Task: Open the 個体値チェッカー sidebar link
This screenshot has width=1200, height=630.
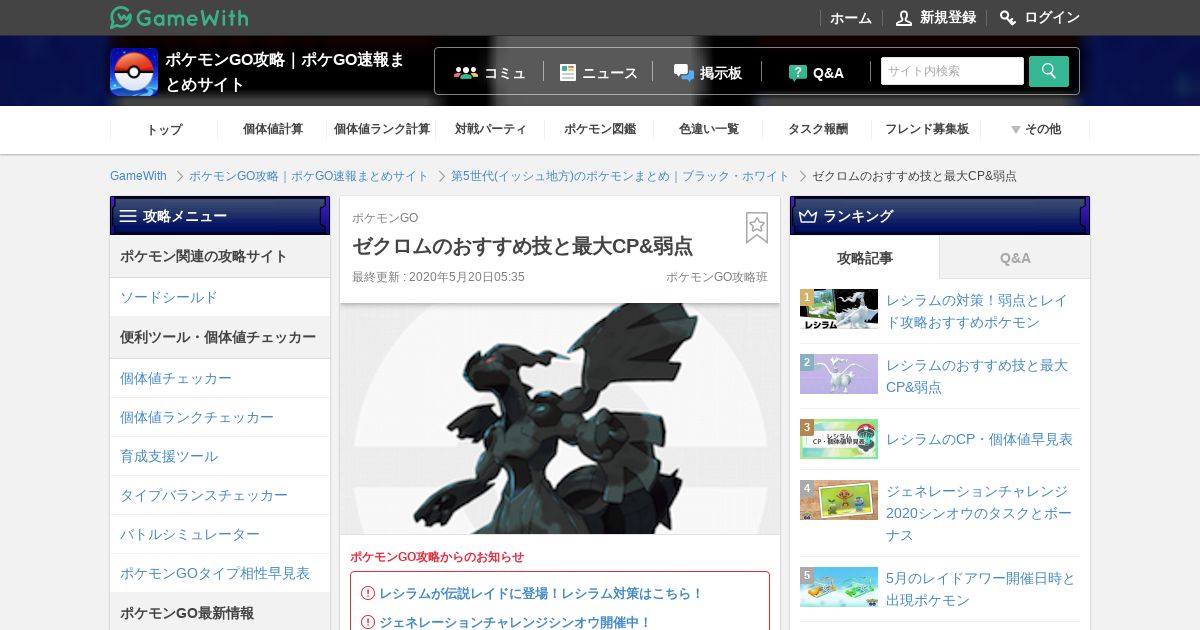Action: (176, 378)
